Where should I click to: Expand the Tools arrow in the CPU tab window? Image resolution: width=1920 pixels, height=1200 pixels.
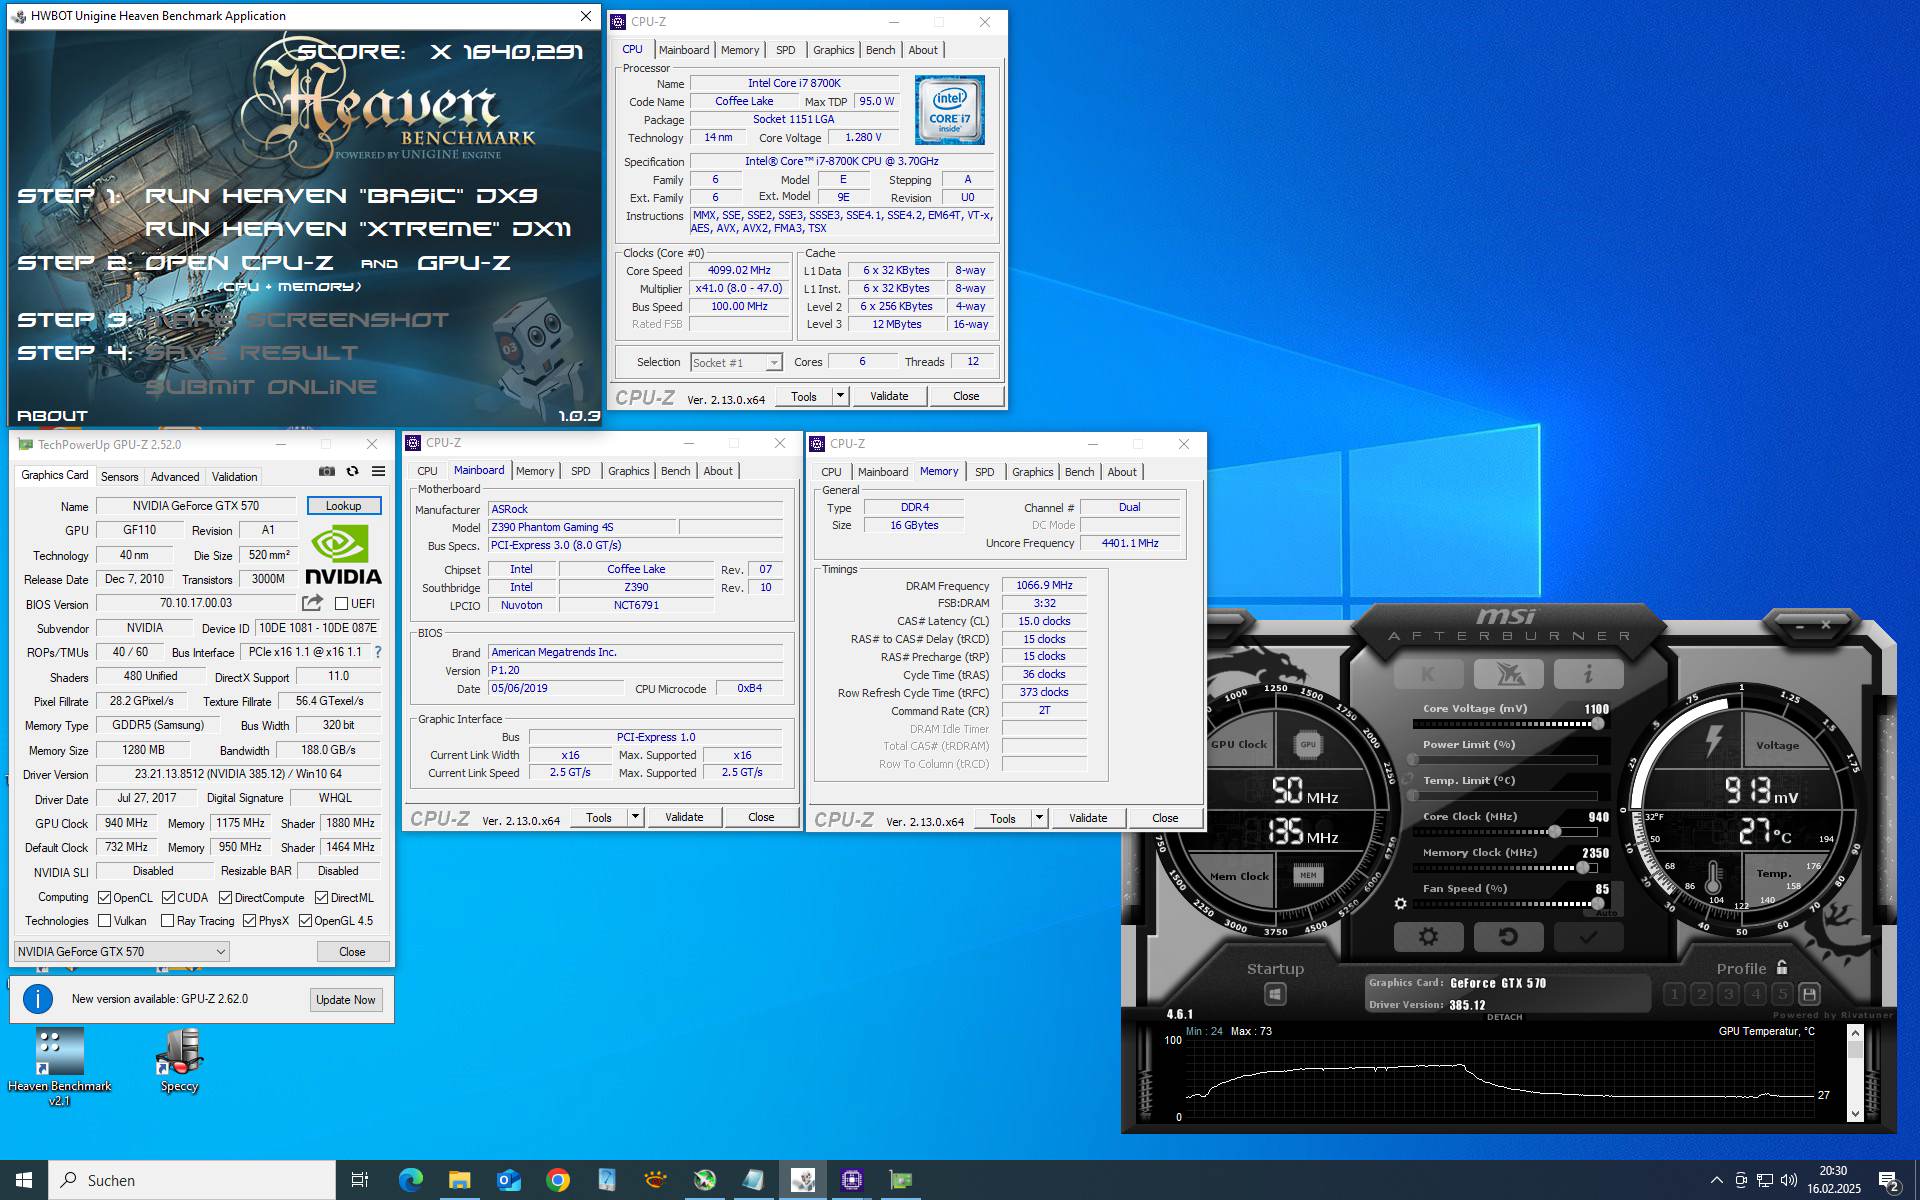840,396
